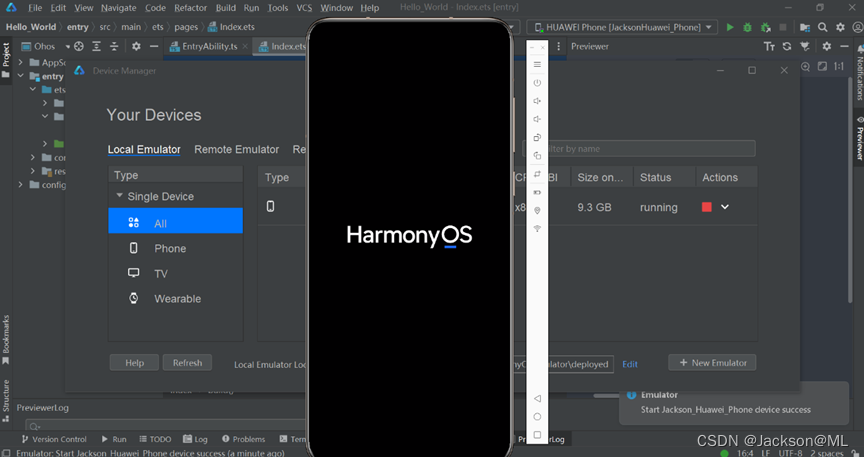This screenshot has width=864, height=457.
Task: Expand all icon in Project panel toolbar
Action: click(x=96, y=47)
